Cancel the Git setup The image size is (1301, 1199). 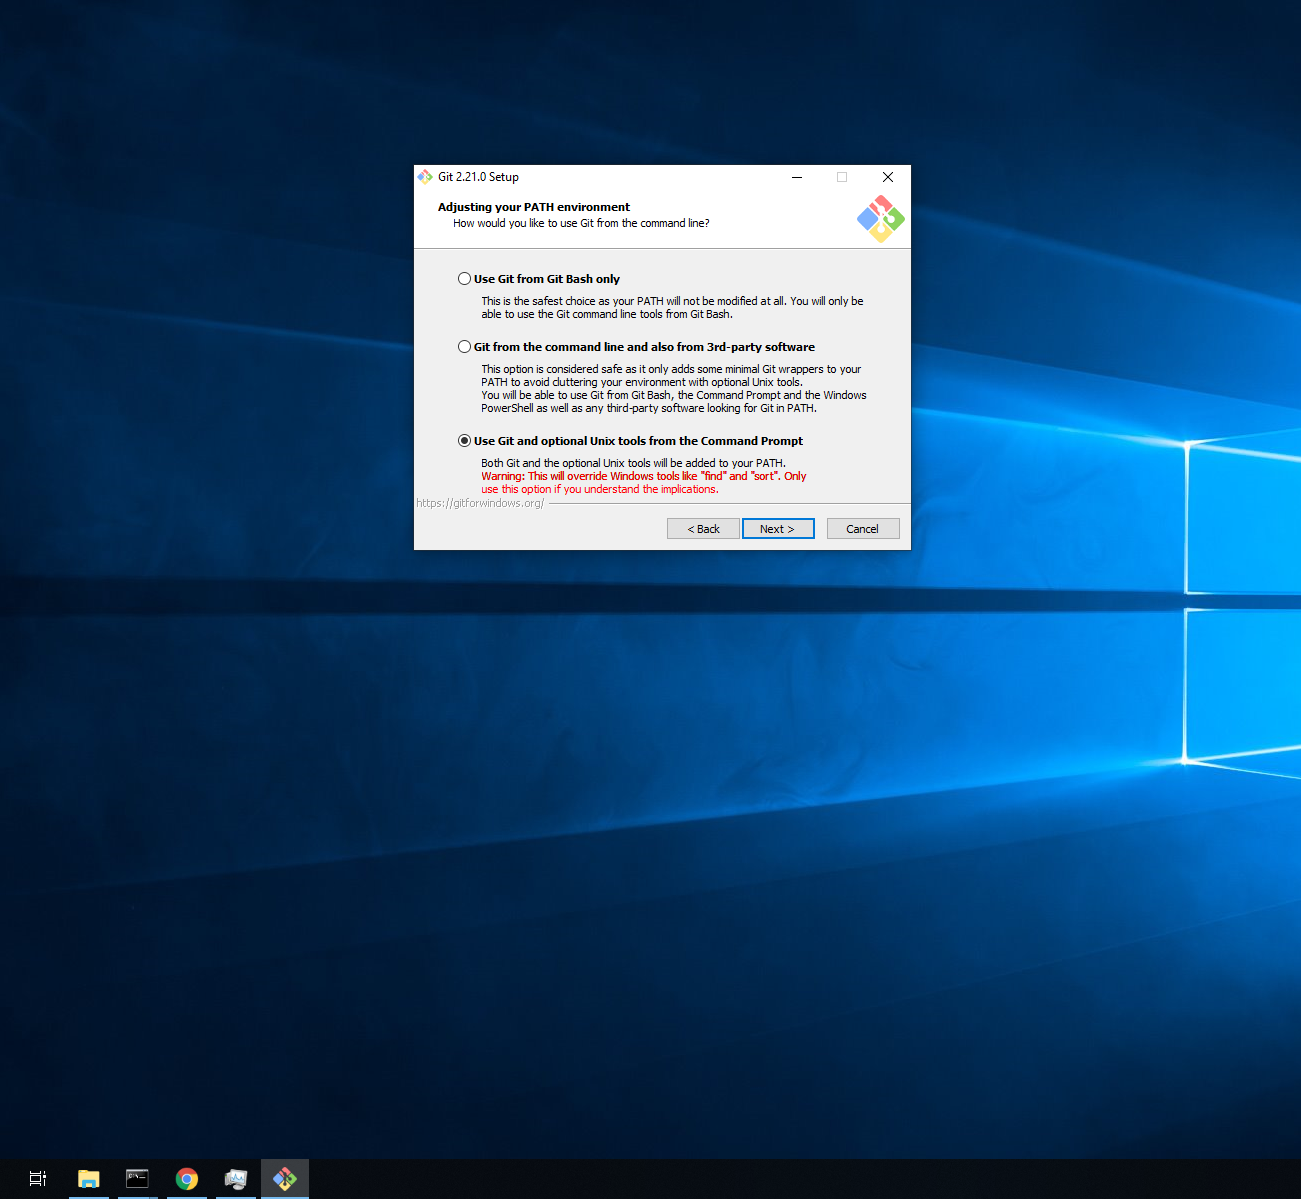863,529
